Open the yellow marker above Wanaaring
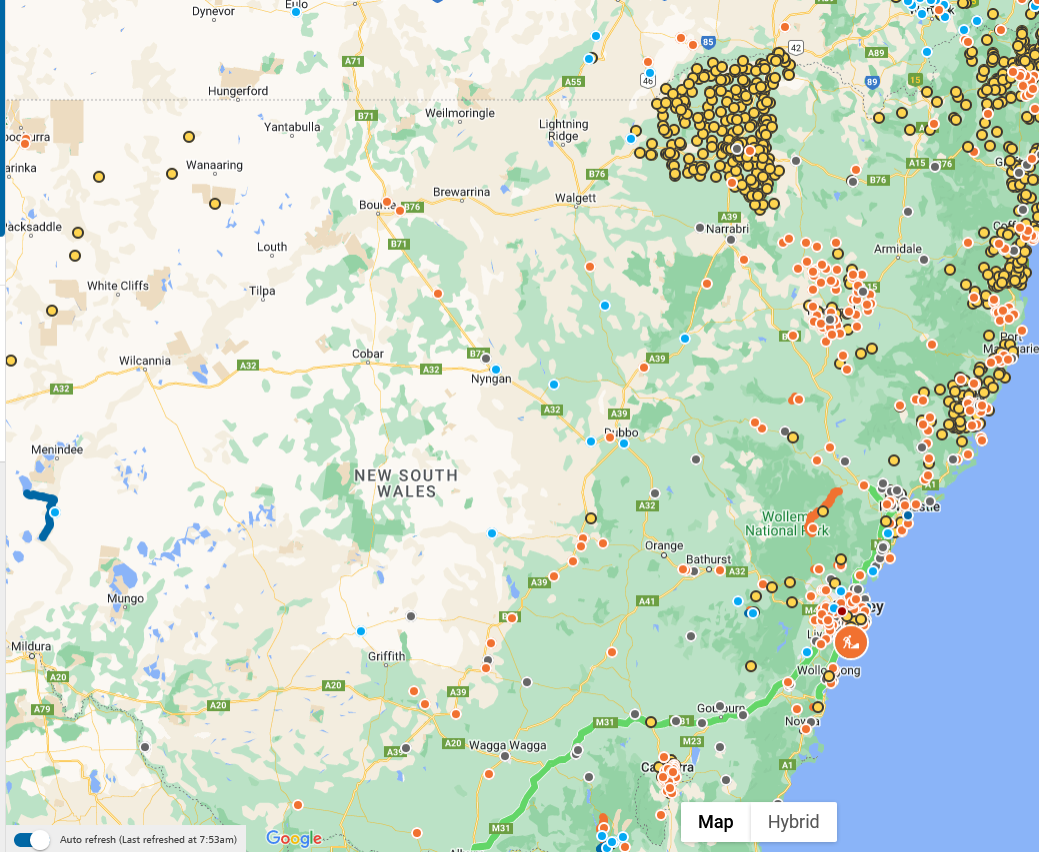The image size is (1039, 852). (x=189, y=137)
